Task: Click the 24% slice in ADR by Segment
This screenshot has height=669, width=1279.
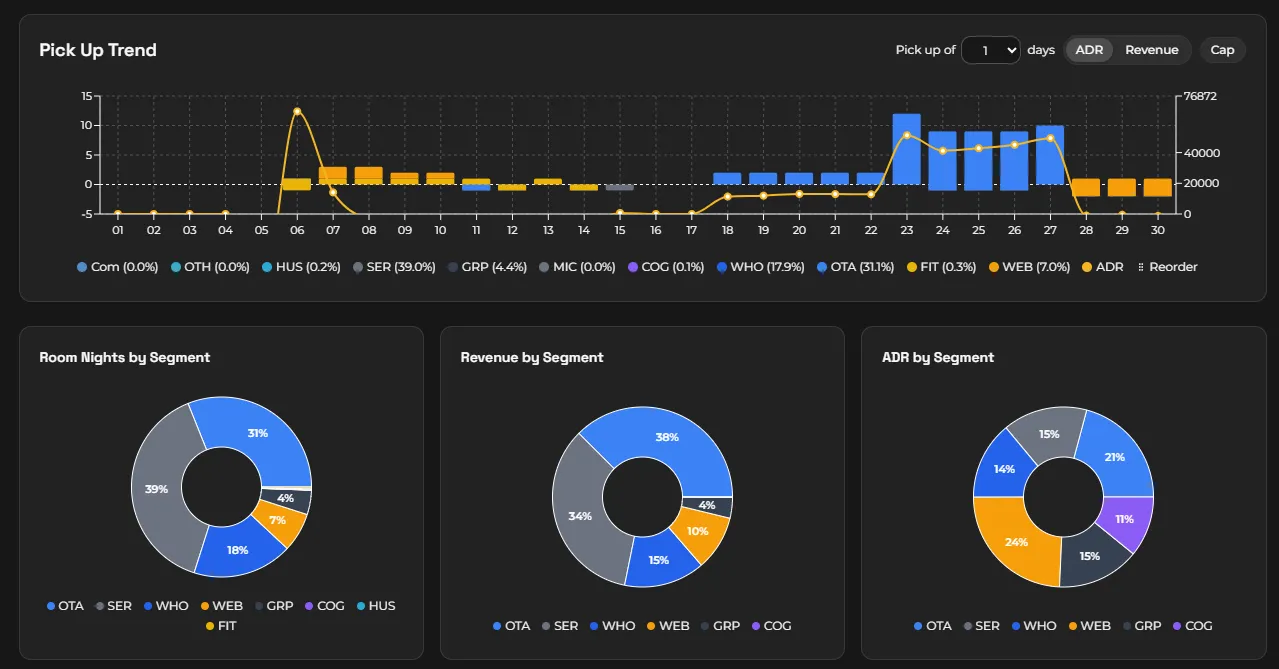Action: 1017,541
